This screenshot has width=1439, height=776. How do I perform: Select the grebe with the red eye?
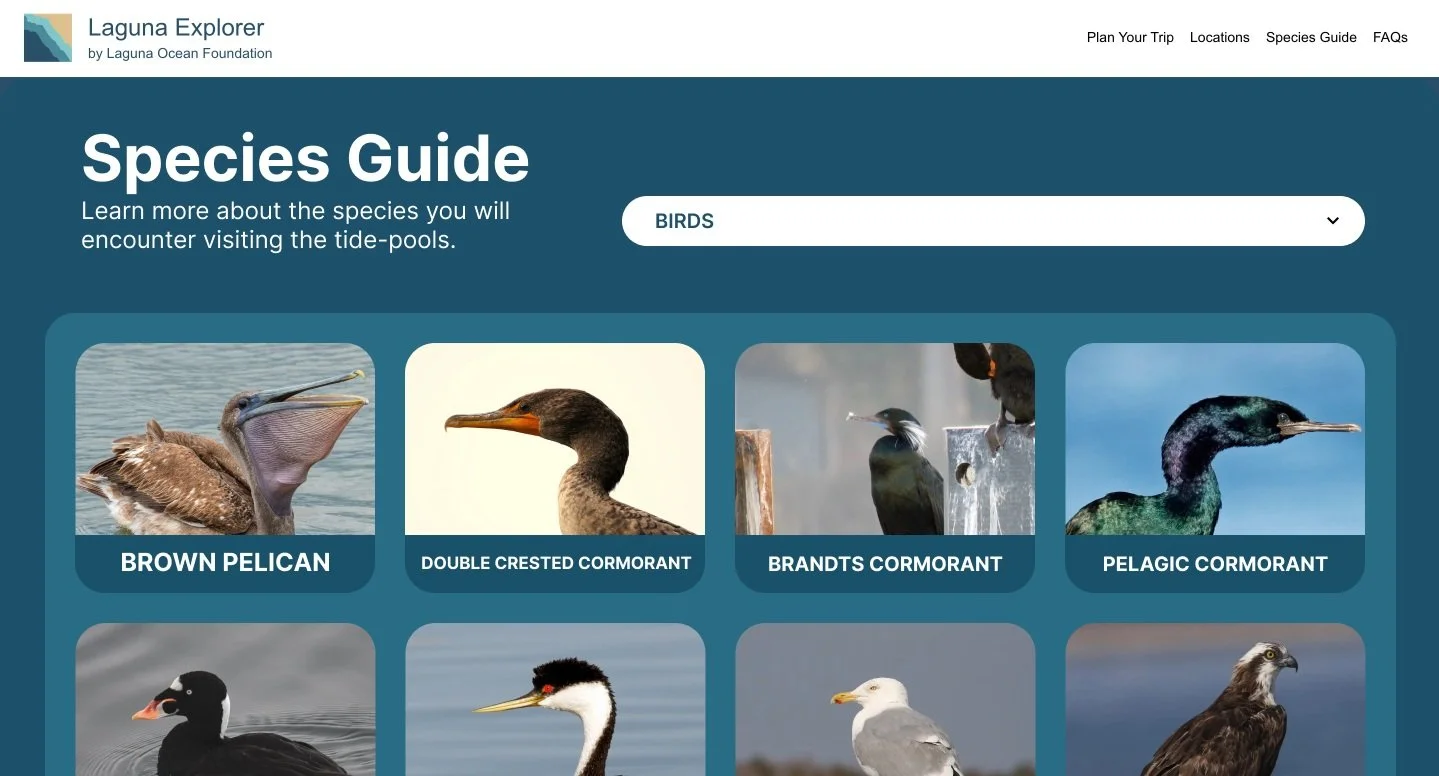click(555, 700)
